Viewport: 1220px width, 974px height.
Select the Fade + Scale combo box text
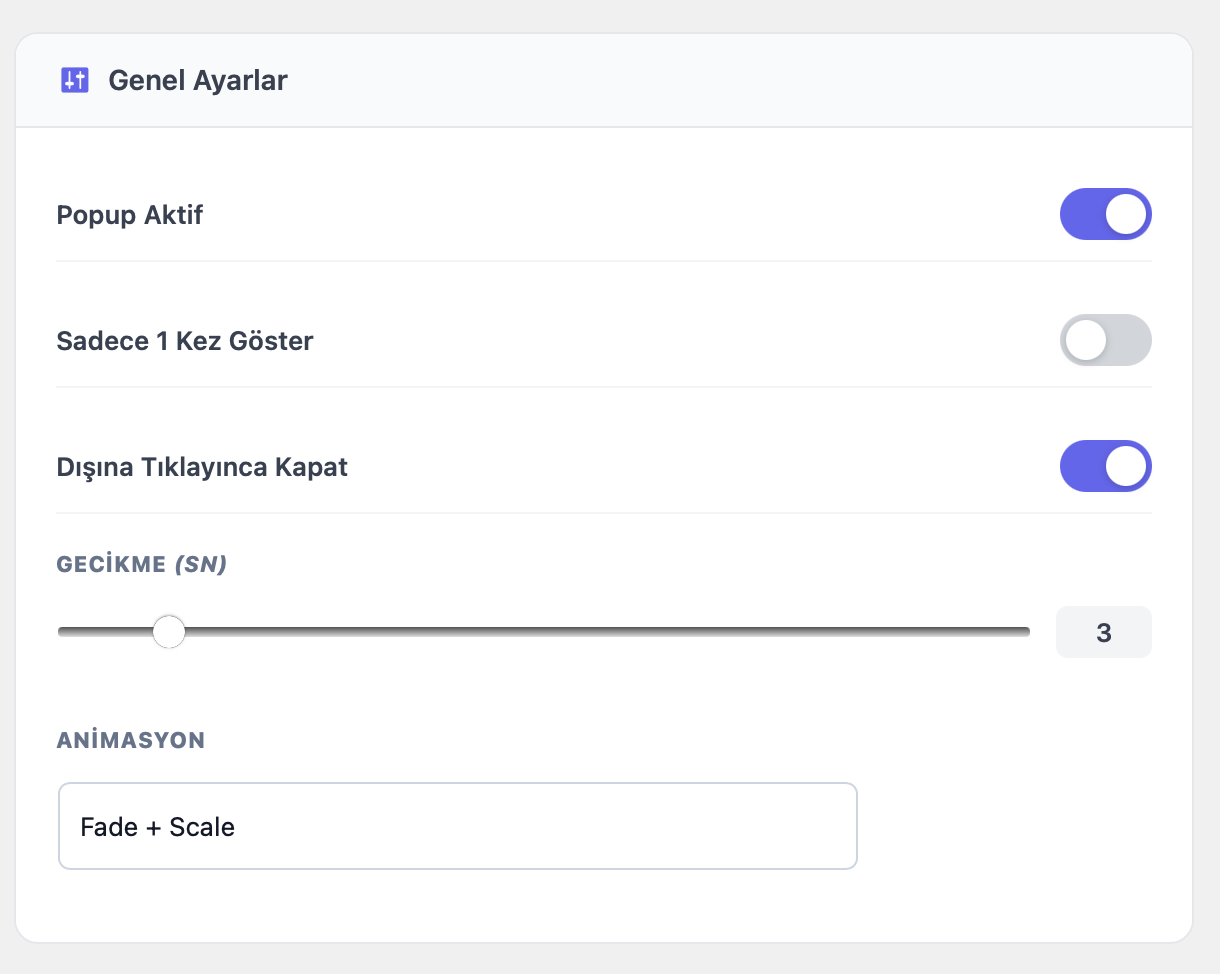(x=157, y=827)
